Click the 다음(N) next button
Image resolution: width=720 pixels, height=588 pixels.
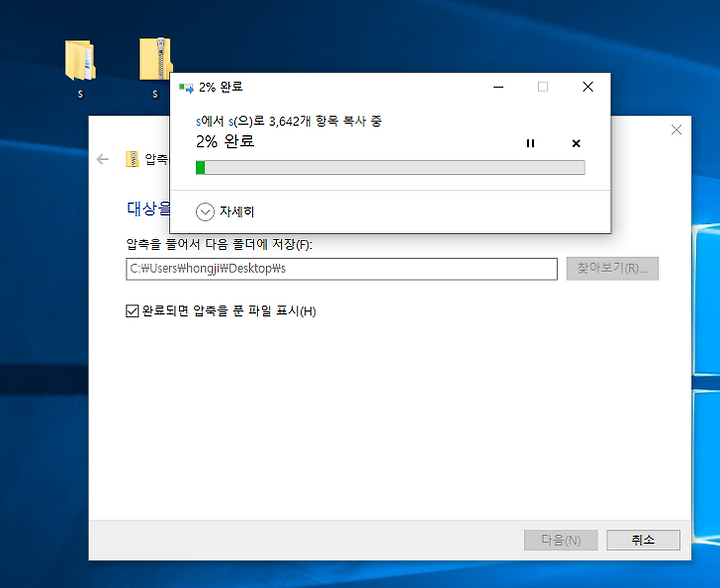coord(561,540)
